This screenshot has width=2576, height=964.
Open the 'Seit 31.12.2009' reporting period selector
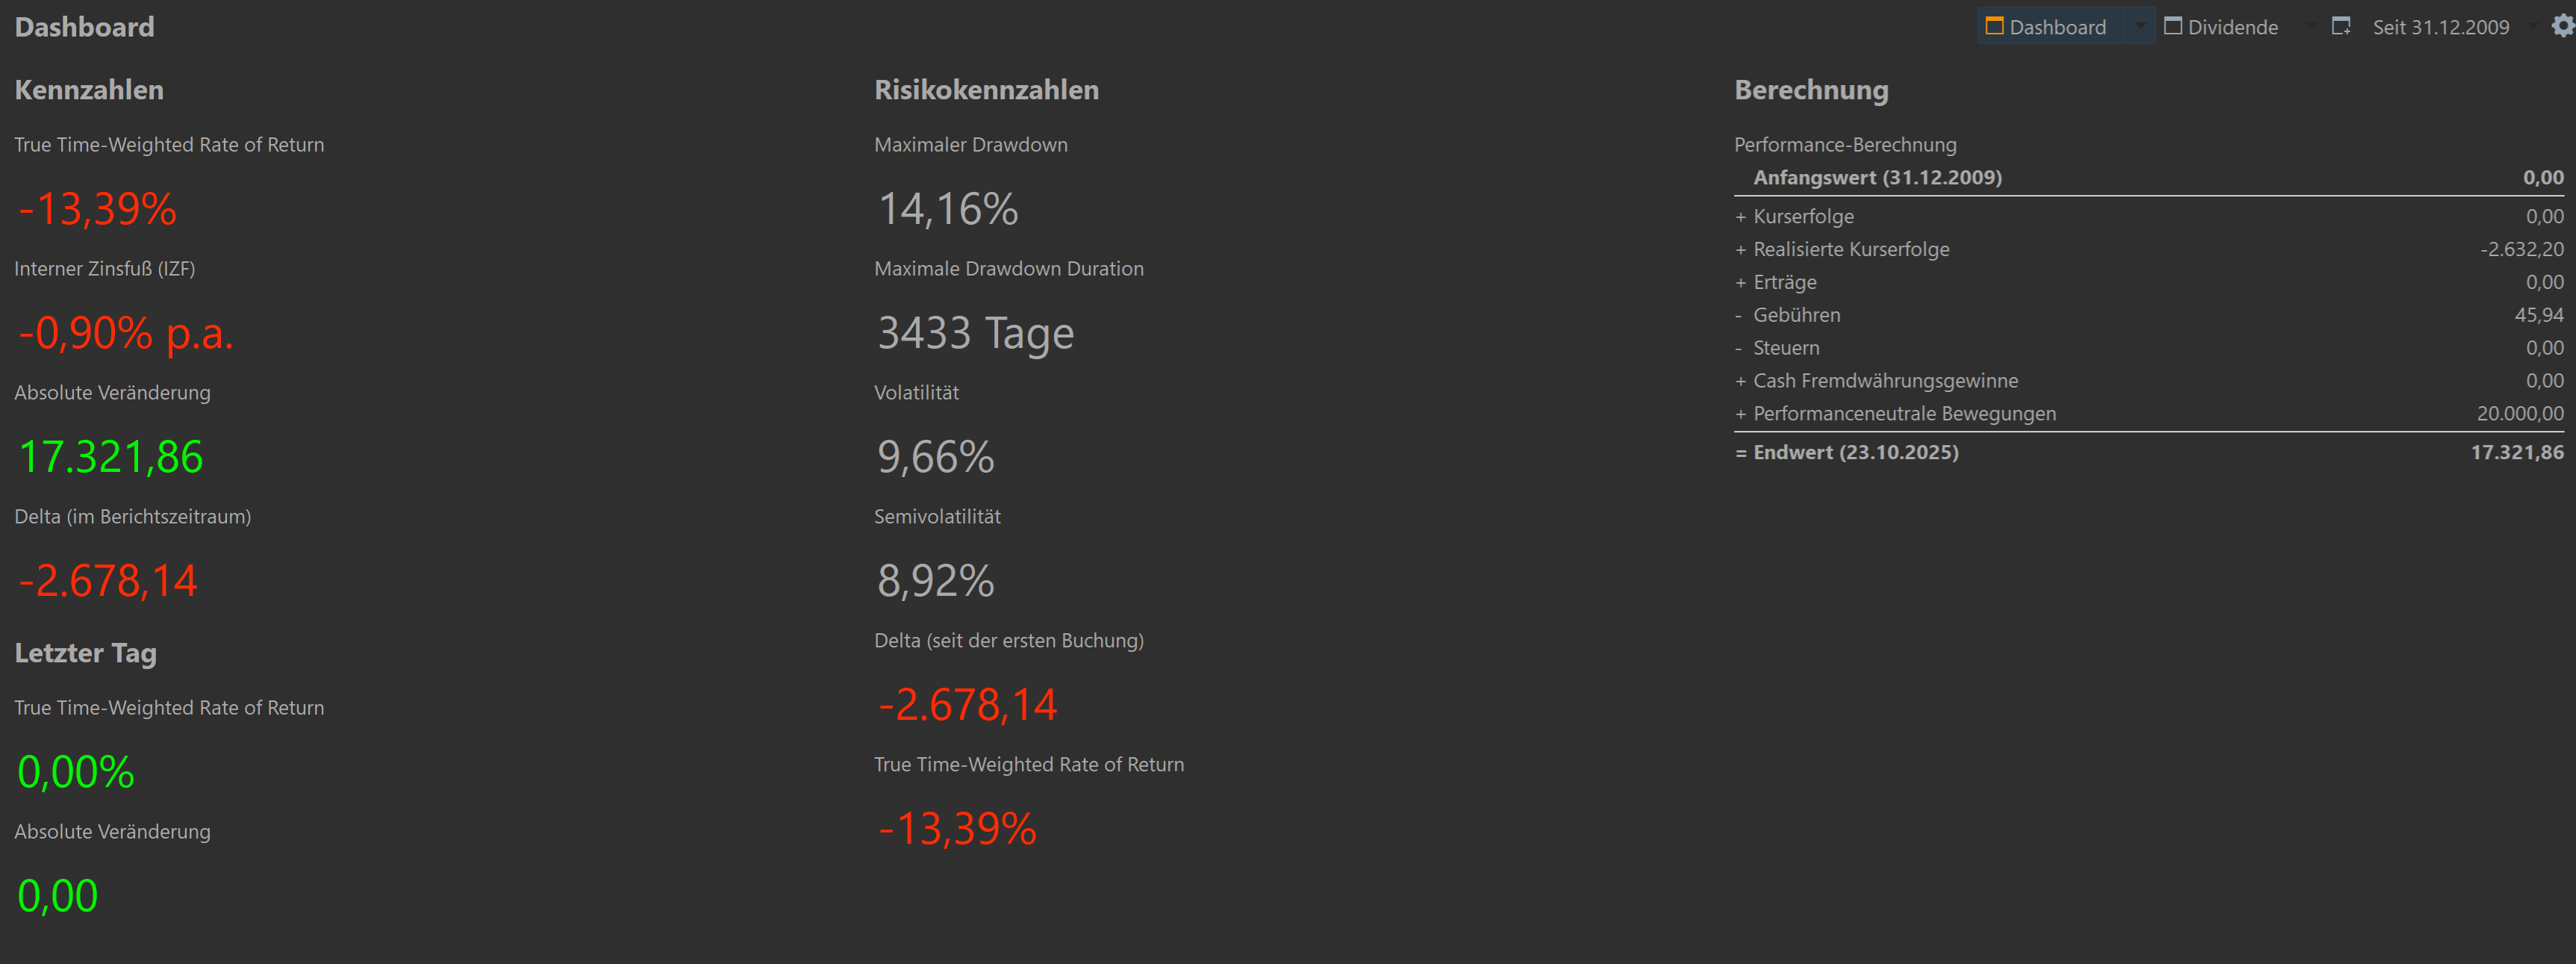click(2440, 27)
